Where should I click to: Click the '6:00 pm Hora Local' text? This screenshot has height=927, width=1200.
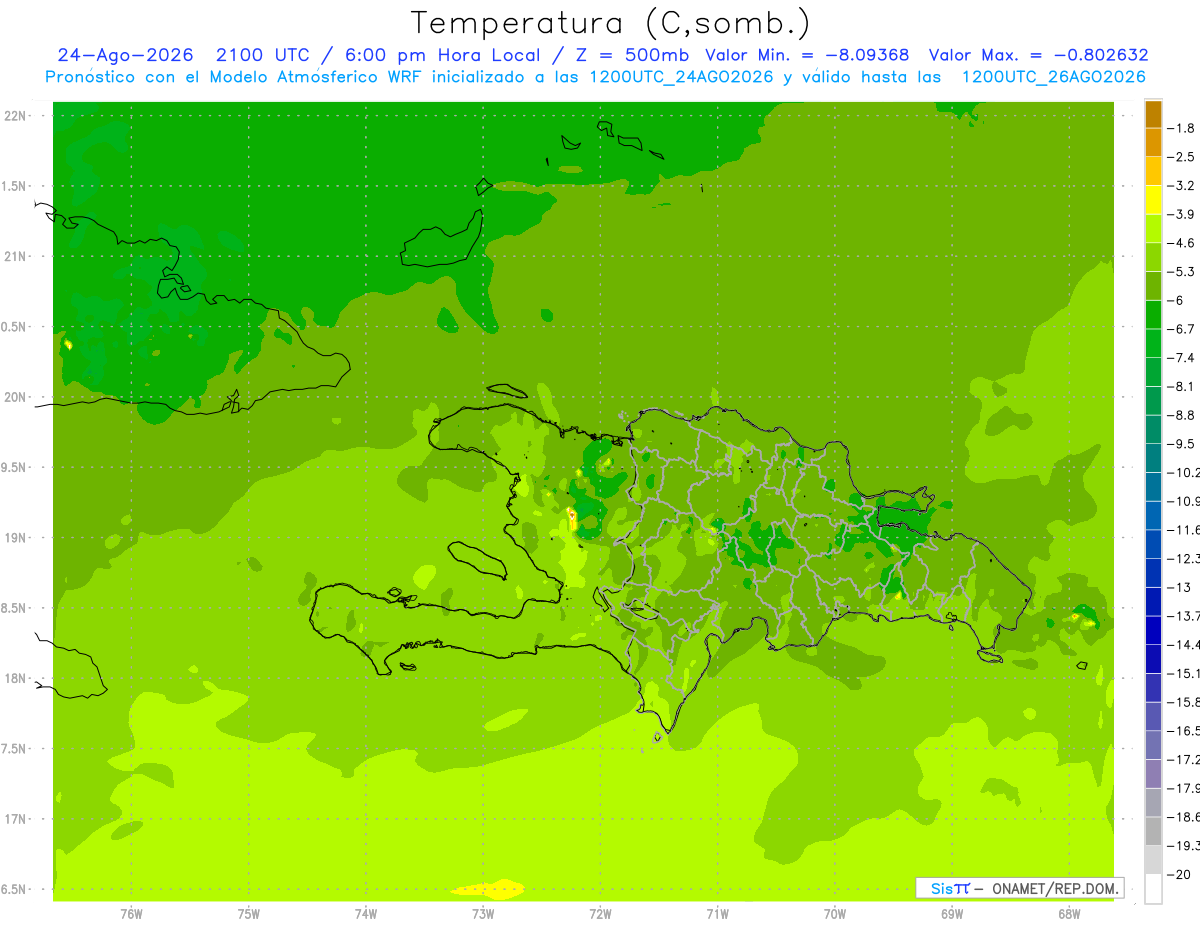pyautogui.click(x=444, y=55)
